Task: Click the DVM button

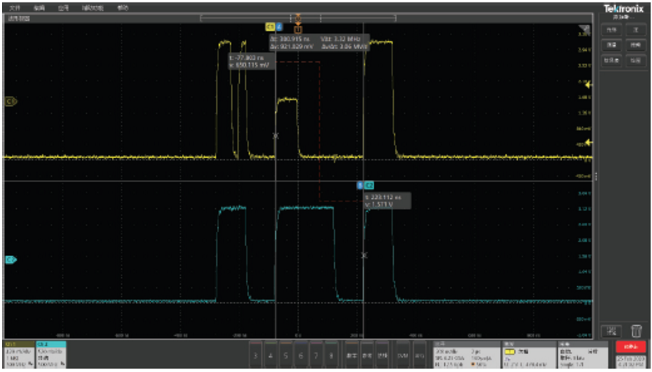Action: coord(403,355)
